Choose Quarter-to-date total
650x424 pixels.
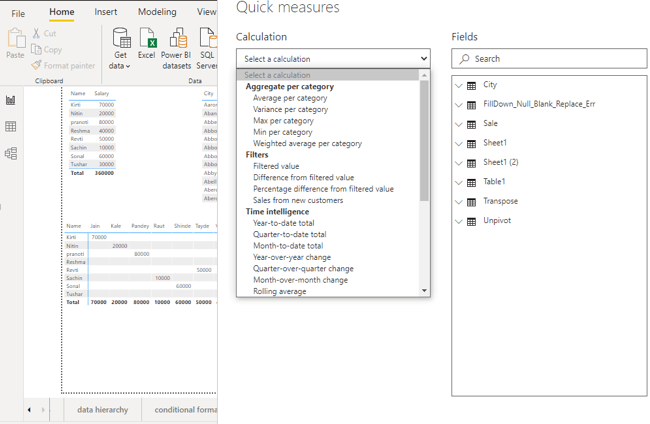tap(290, 235)
